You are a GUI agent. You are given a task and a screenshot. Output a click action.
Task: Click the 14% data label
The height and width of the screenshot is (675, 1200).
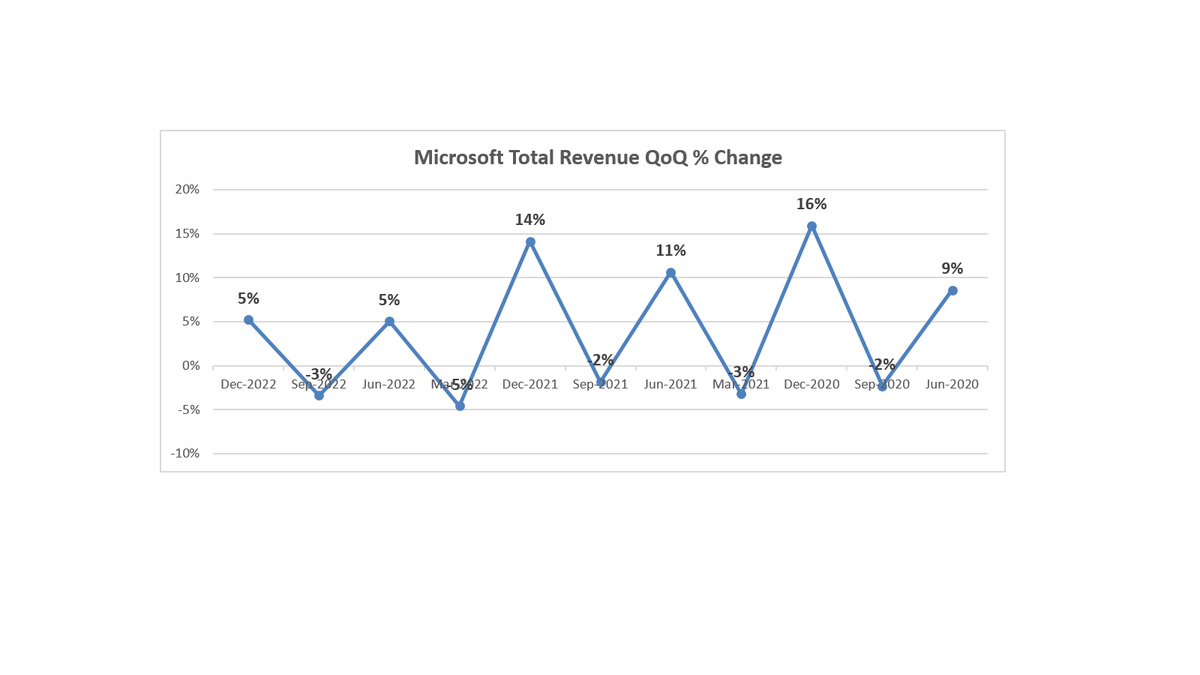pyautogui.click(x=530, y=220)
